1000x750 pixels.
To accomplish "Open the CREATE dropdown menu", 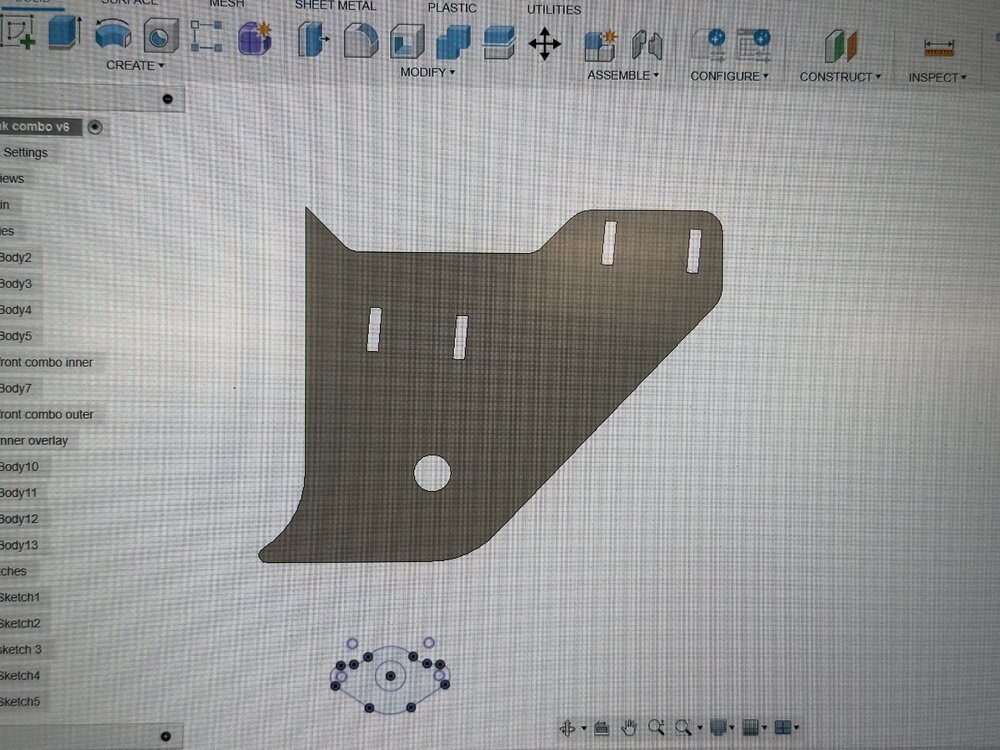I will tap(135, 65).
